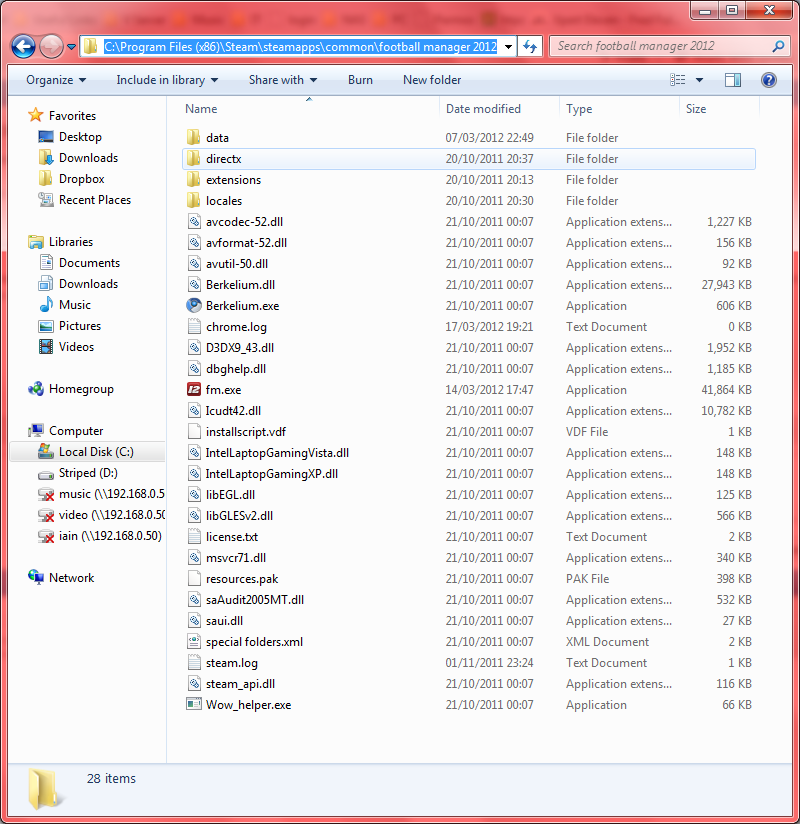
Task: Toggle the preview pane icon
Action: click(x=733, y=80)
